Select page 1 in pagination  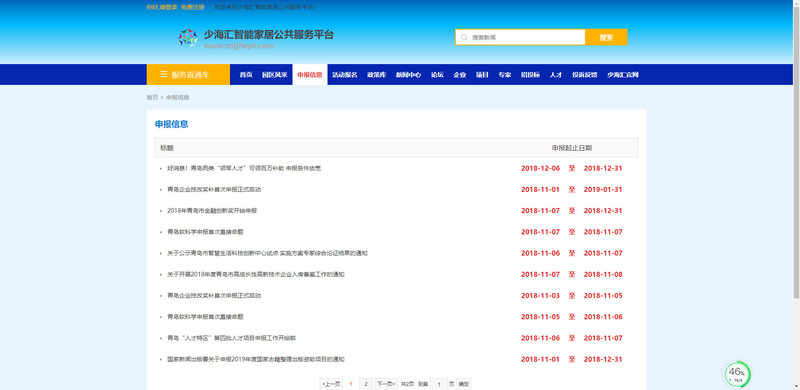351,384
